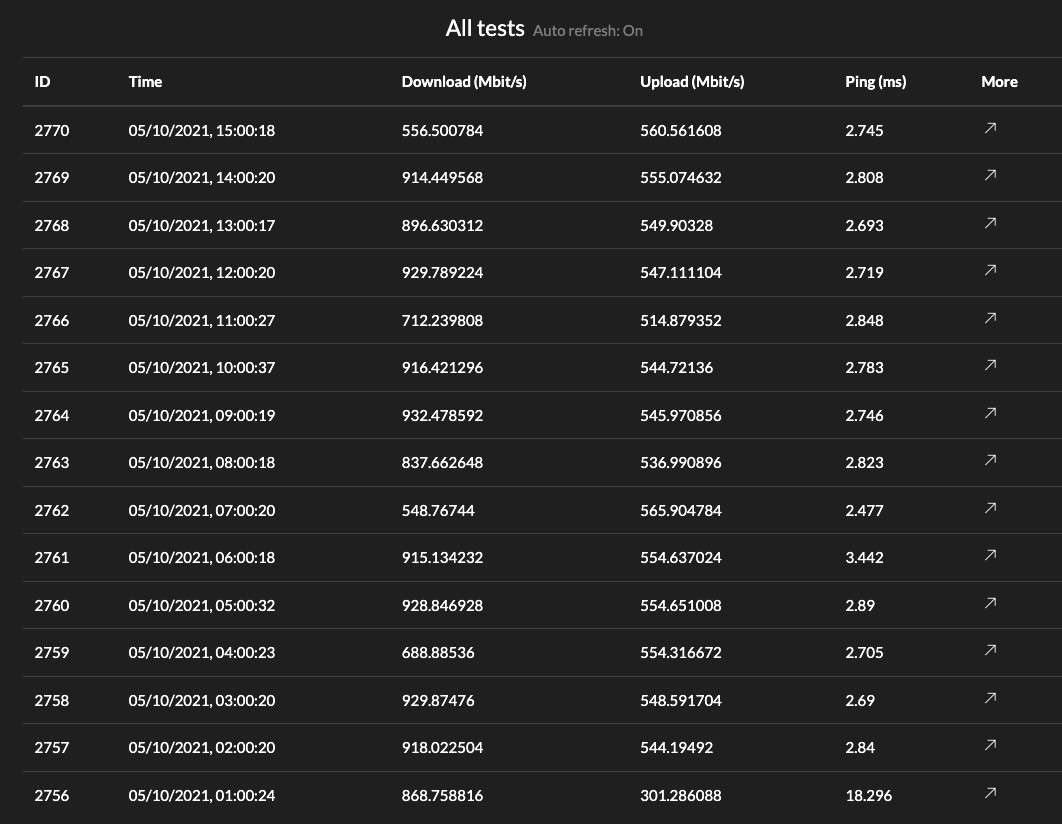
Task: Click download value 868.758816
Action: pyautogui.click(x=442, y=796)
